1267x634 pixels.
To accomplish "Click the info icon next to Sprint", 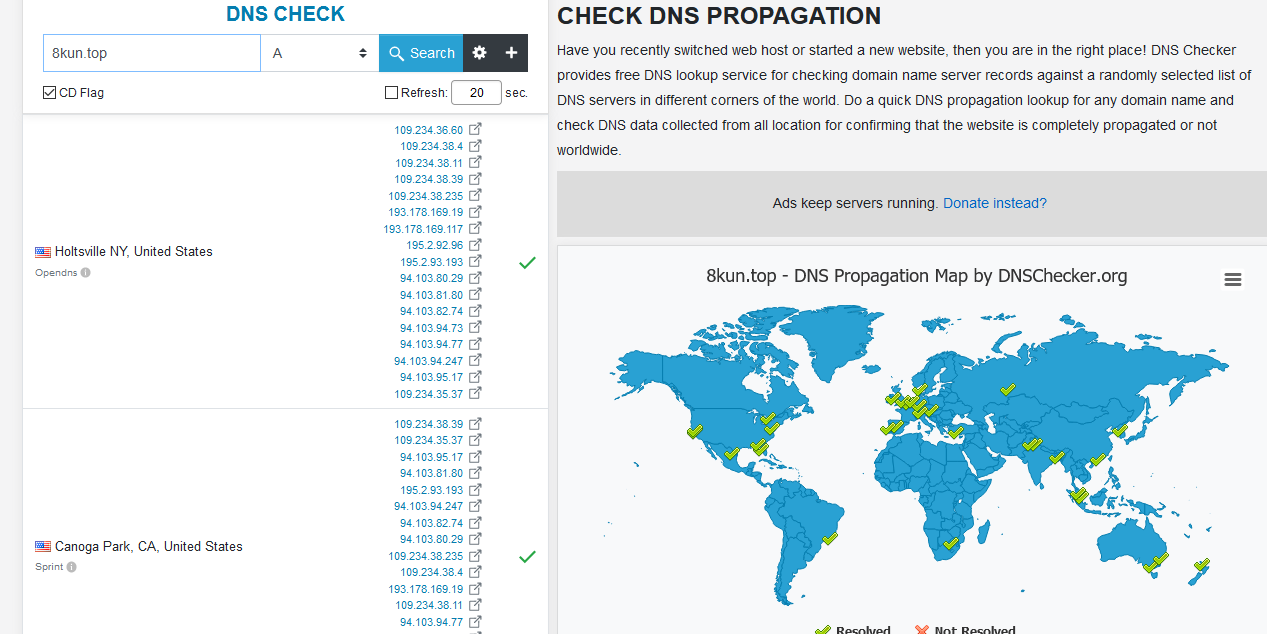I will (72, 567).
